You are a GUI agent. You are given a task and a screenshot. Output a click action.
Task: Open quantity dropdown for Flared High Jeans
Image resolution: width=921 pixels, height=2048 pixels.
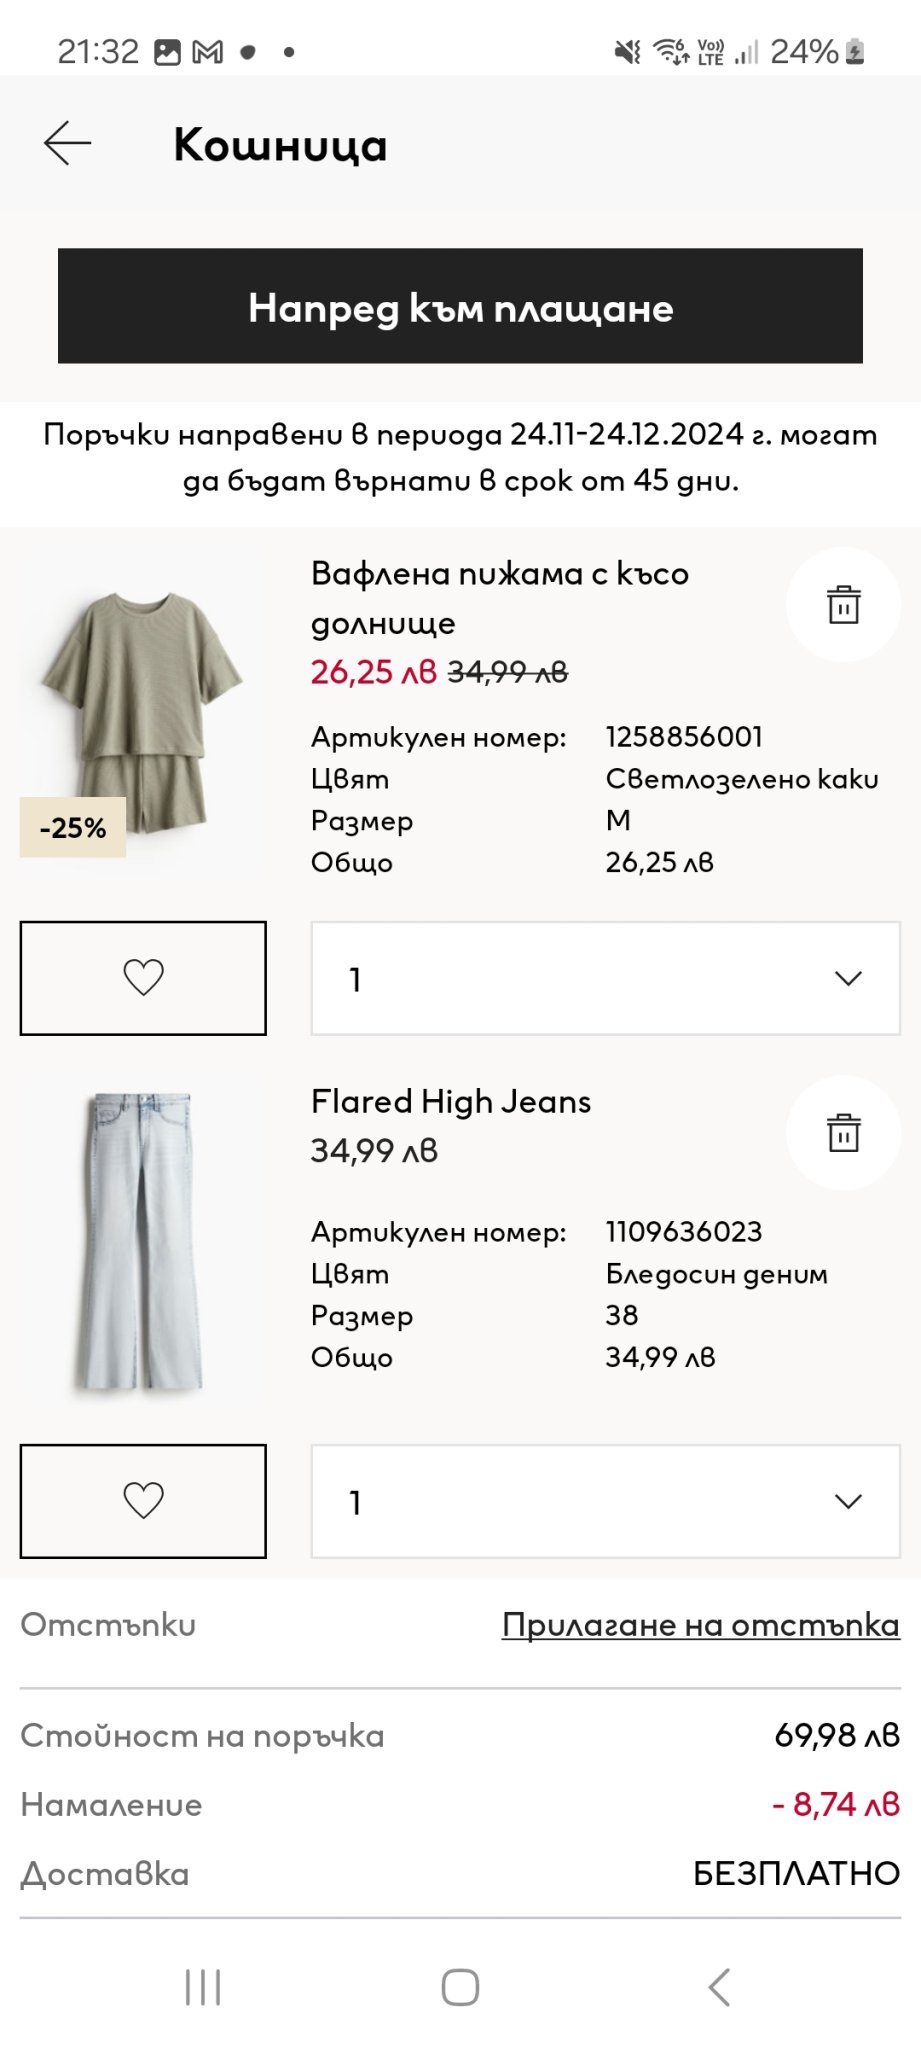click(605, 1501)
